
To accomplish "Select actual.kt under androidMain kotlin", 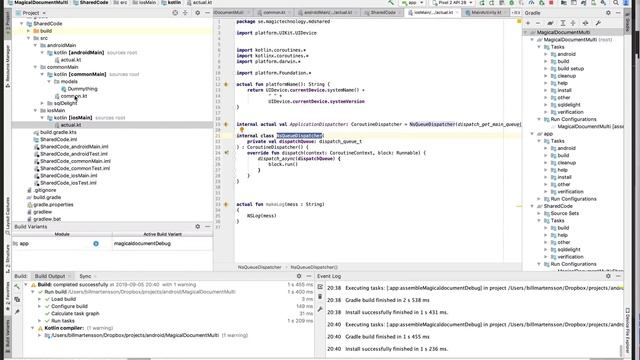I will pyautogui.click(x=71, y=60).
